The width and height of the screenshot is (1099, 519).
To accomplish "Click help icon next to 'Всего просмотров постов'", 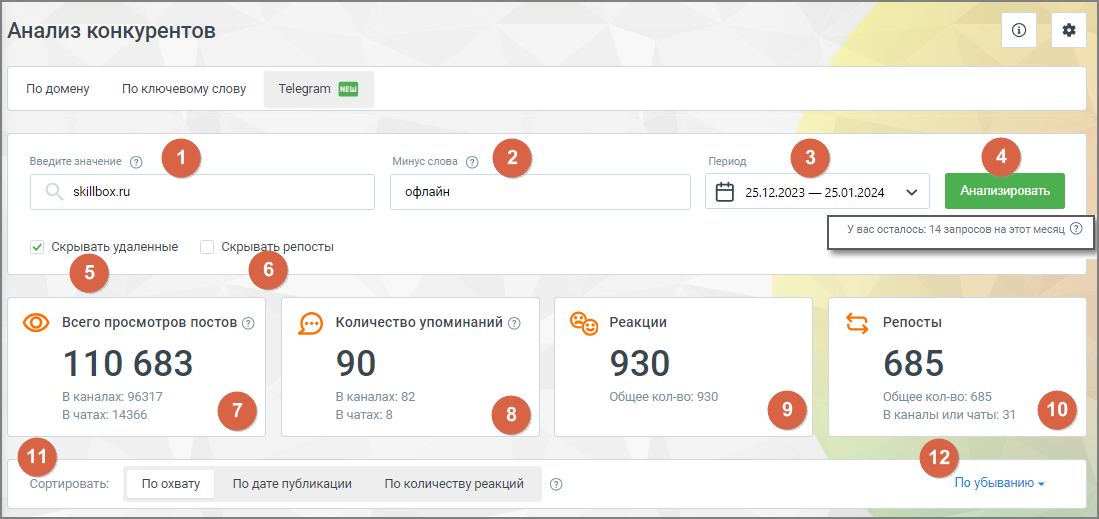I will [x=247, y=323].
